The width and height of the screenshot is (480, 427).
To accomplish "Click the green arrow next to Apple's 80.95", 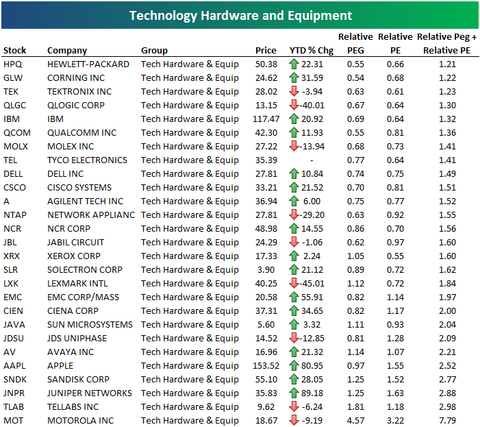I will pyautogui.click(x=294, y=366).
